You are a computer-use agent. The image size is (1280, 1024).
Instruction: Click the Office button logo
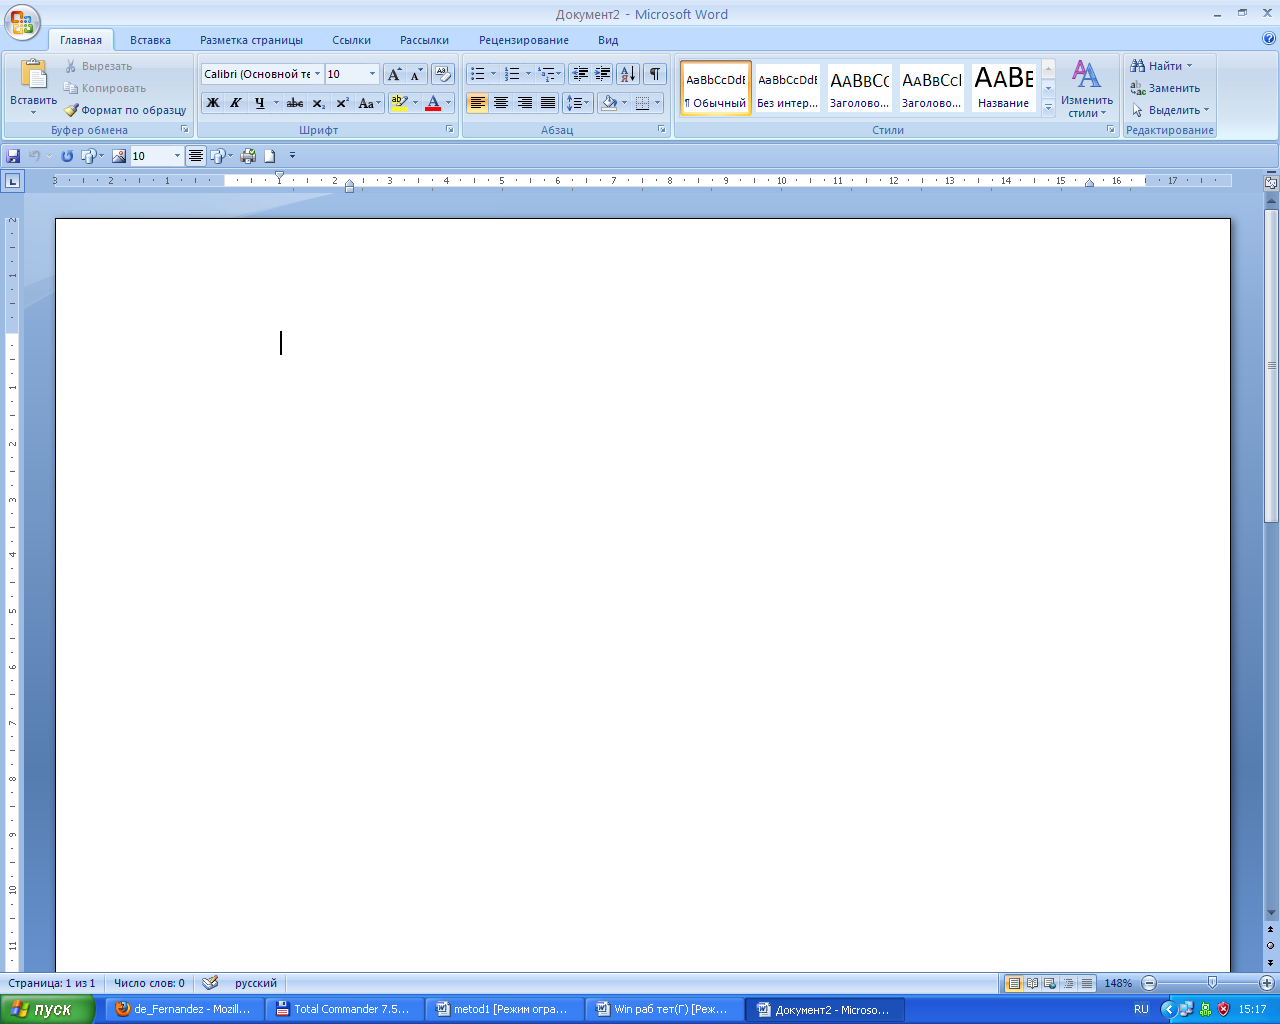(22, 22)
